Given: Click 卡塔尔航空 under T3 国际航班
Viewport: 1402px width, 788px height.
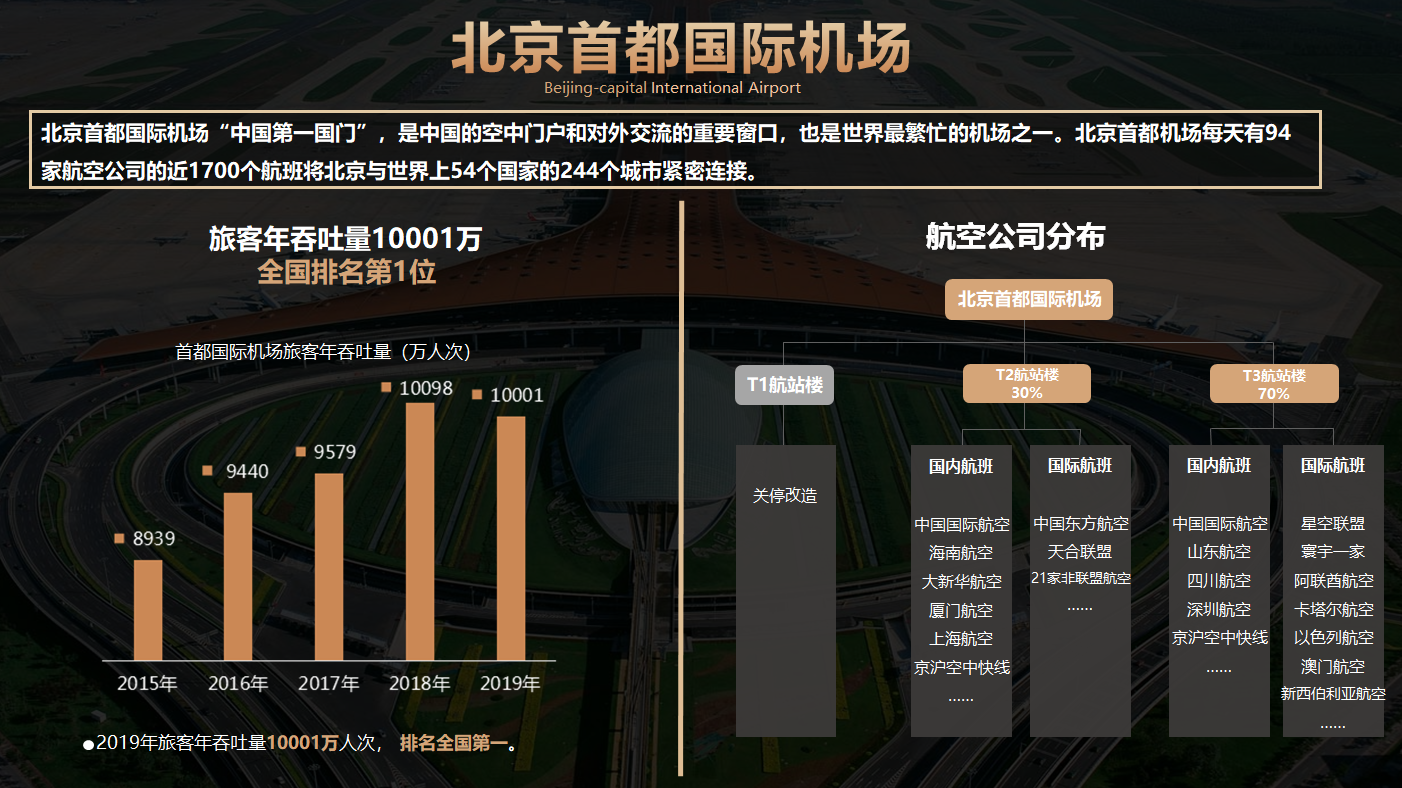Looking at the screenshot, I should click(x=1334, y=609).
